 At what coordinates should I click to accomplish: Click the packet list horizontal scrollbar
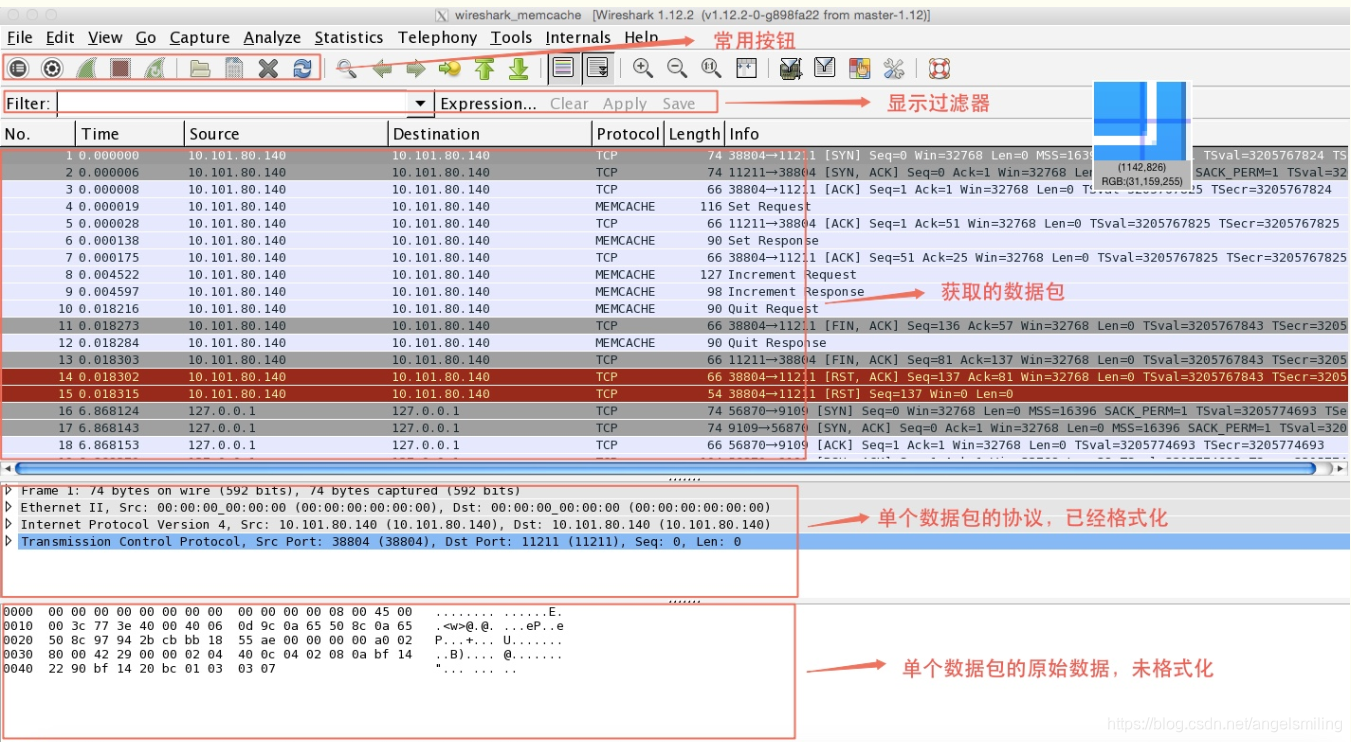coord(666,467)
